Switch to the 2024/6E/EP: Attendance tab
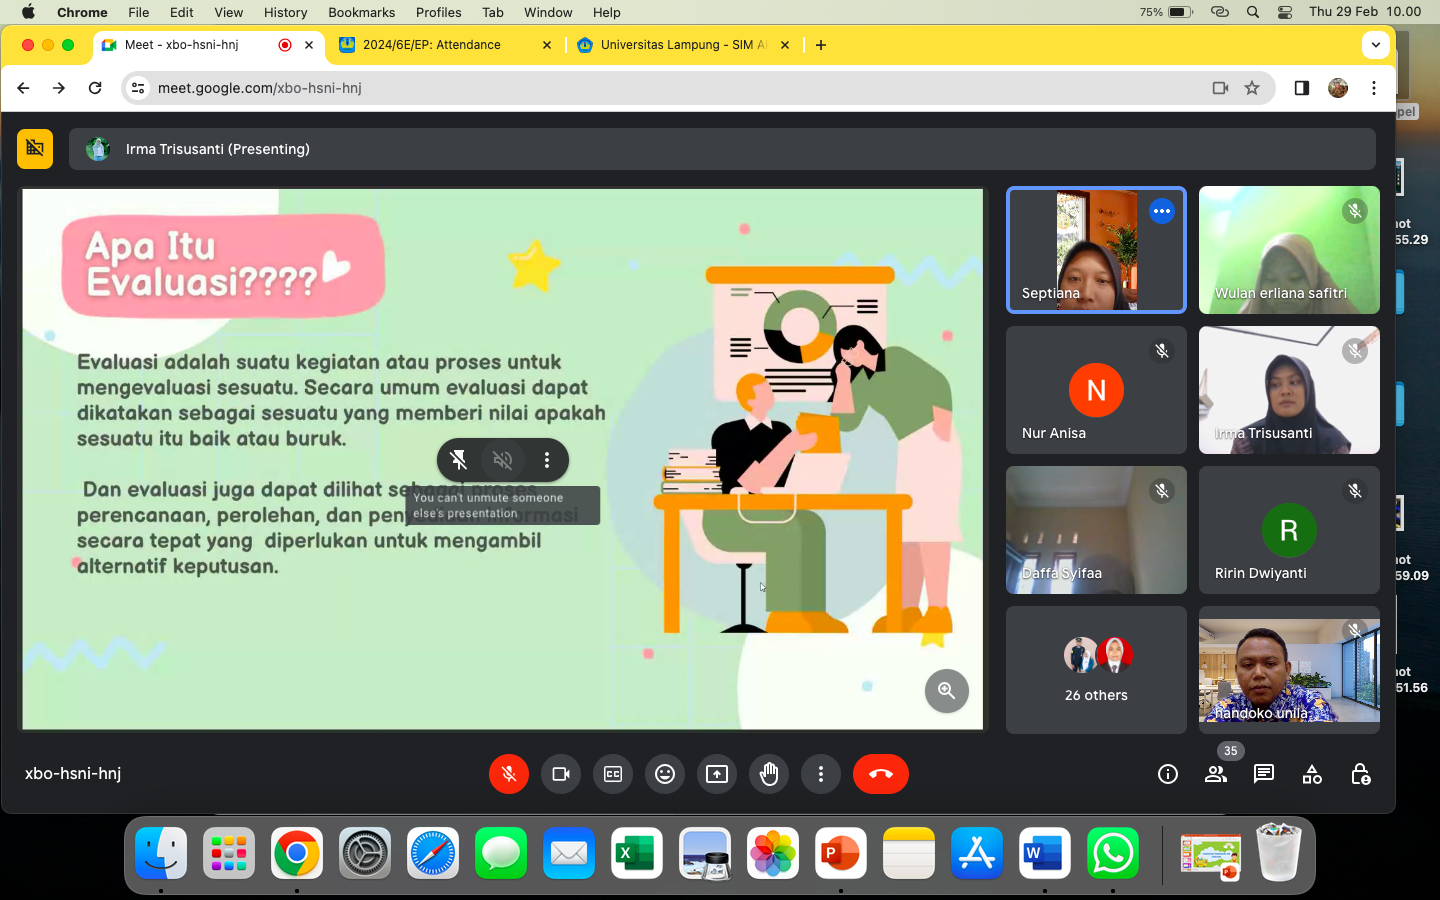The height and width of the screenshot is (900, 1440). (432, 45)
